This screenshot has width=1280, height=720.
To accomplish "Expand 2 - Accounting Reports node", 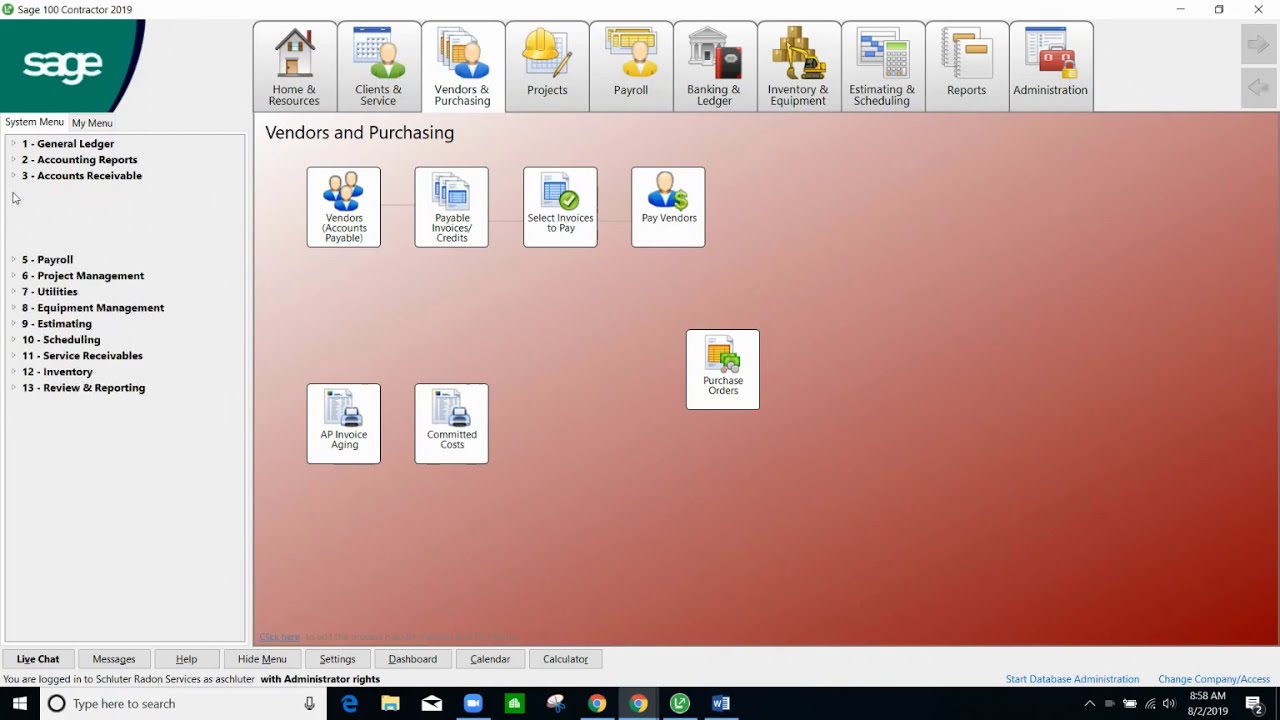I will click(x=14, y=160).
